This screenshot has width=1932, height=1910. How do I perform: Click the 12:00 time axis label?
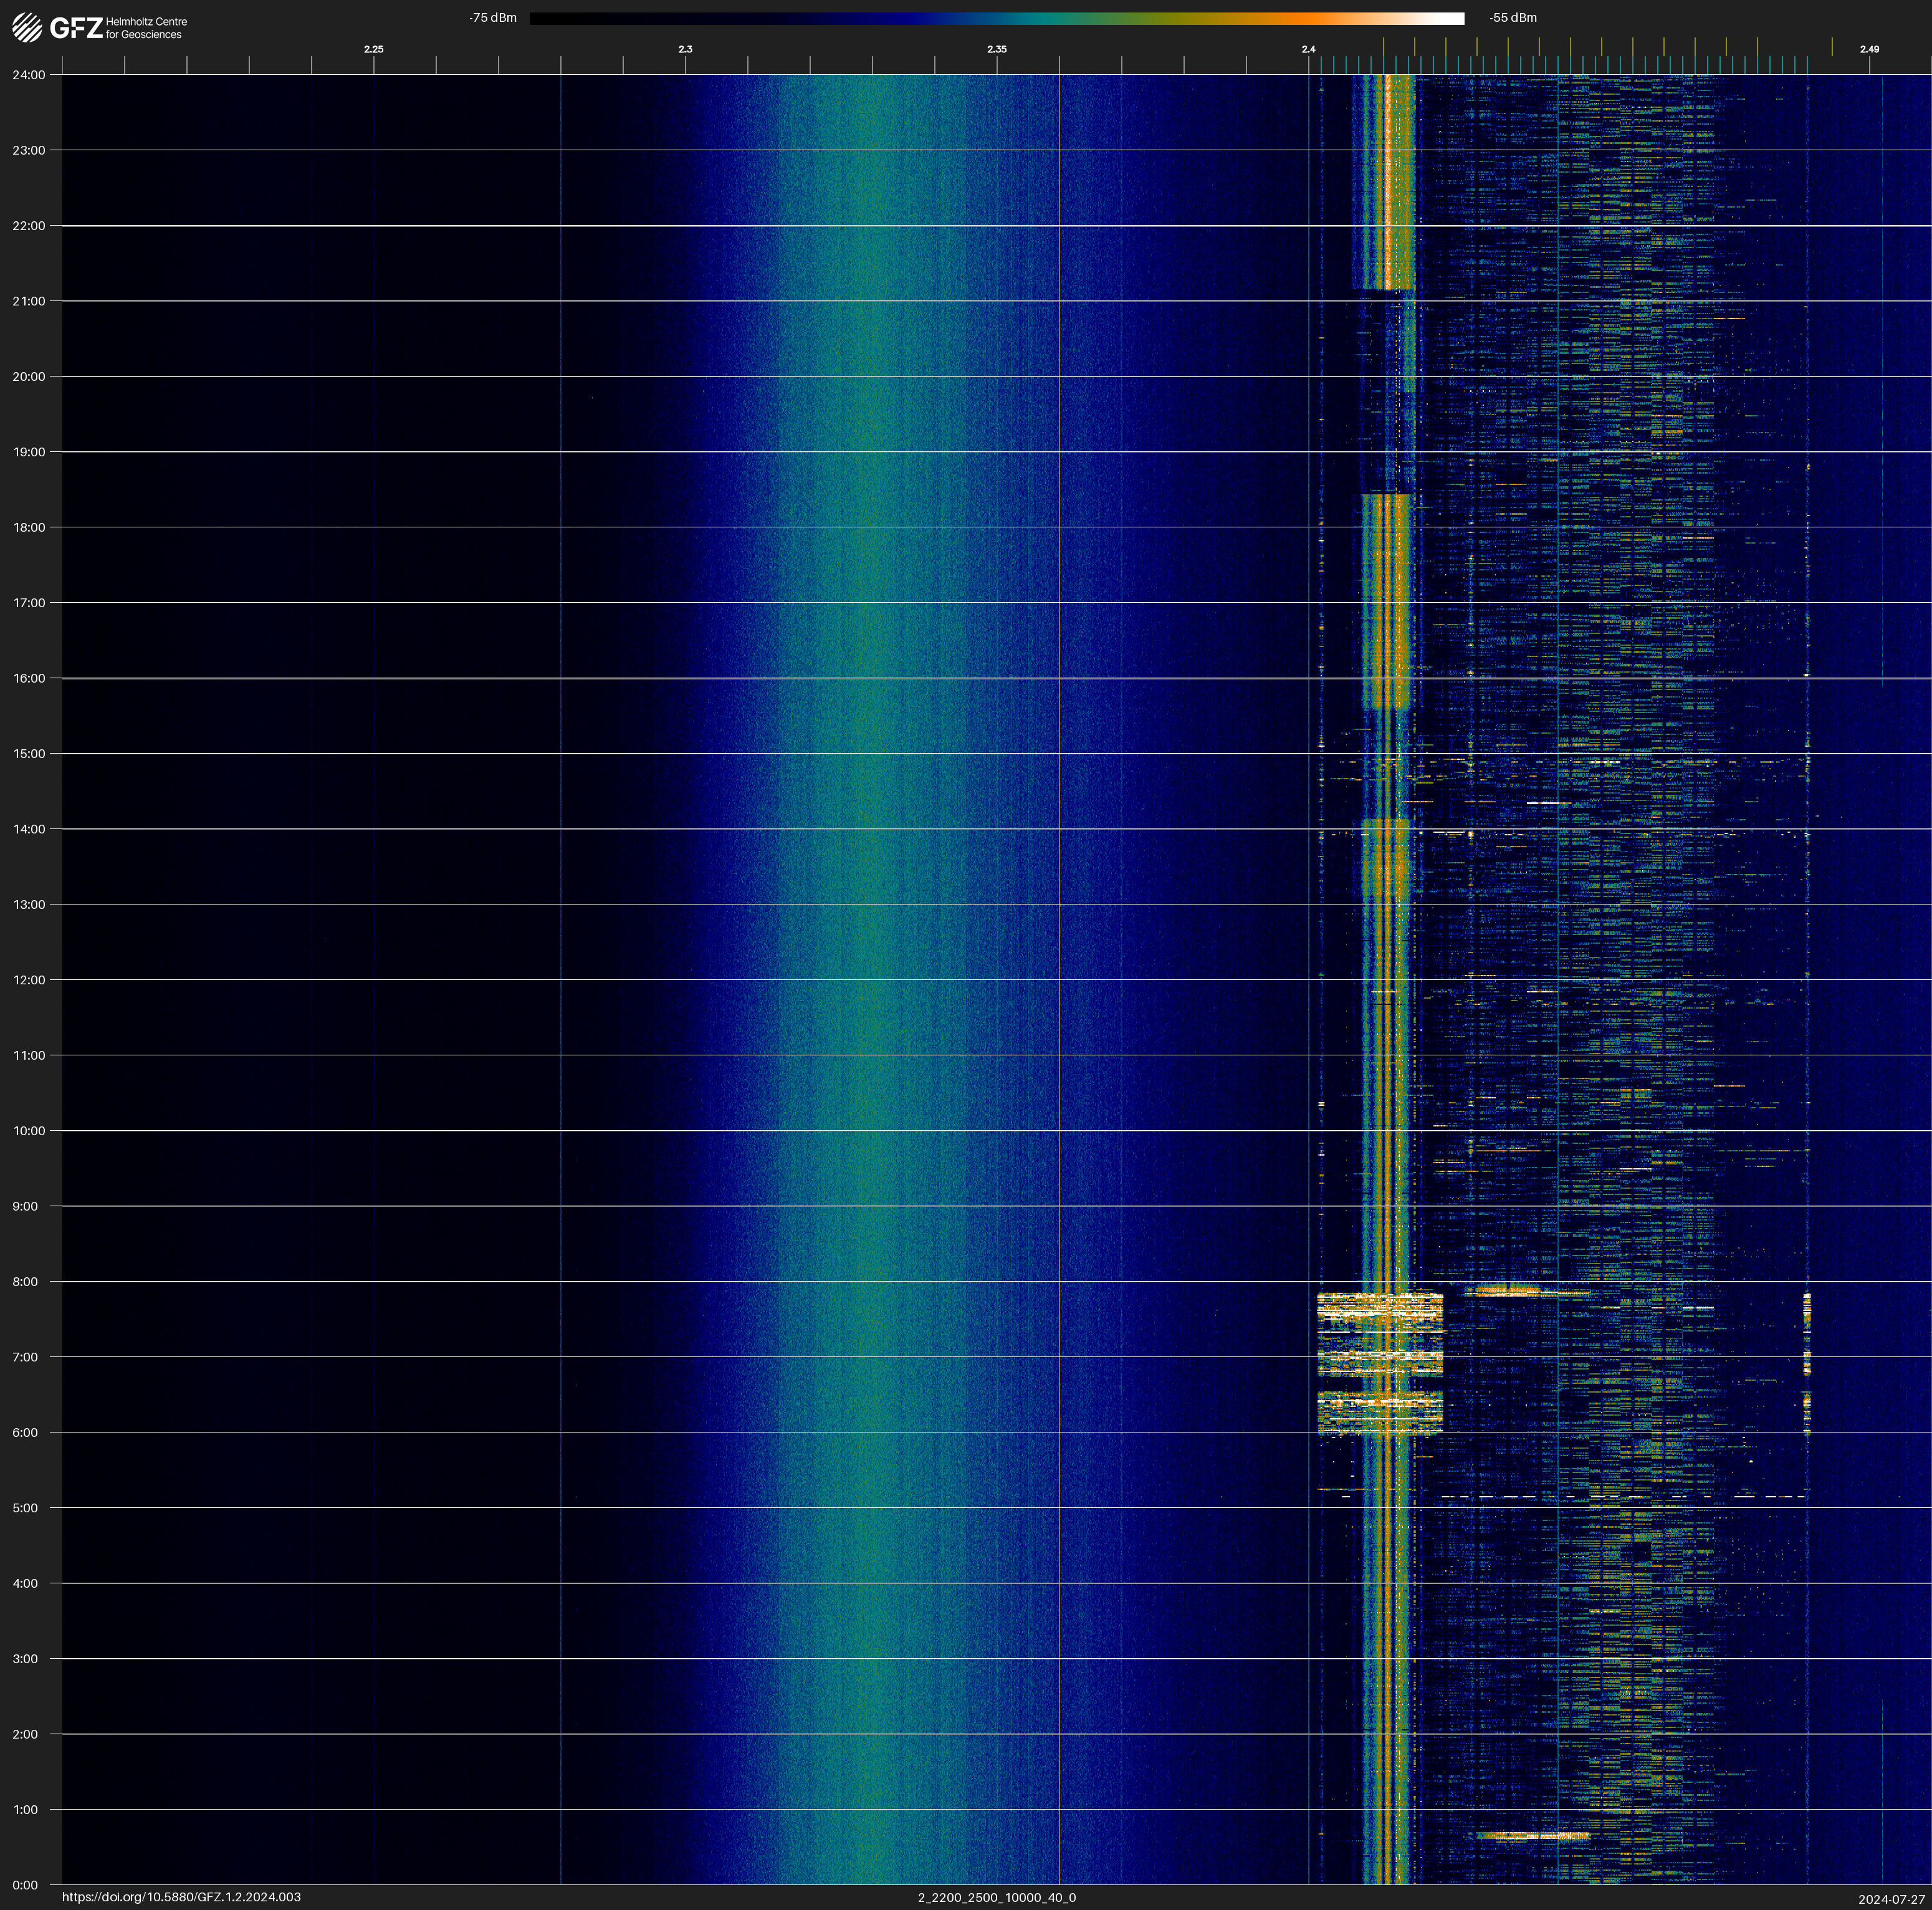click(29, 980)
